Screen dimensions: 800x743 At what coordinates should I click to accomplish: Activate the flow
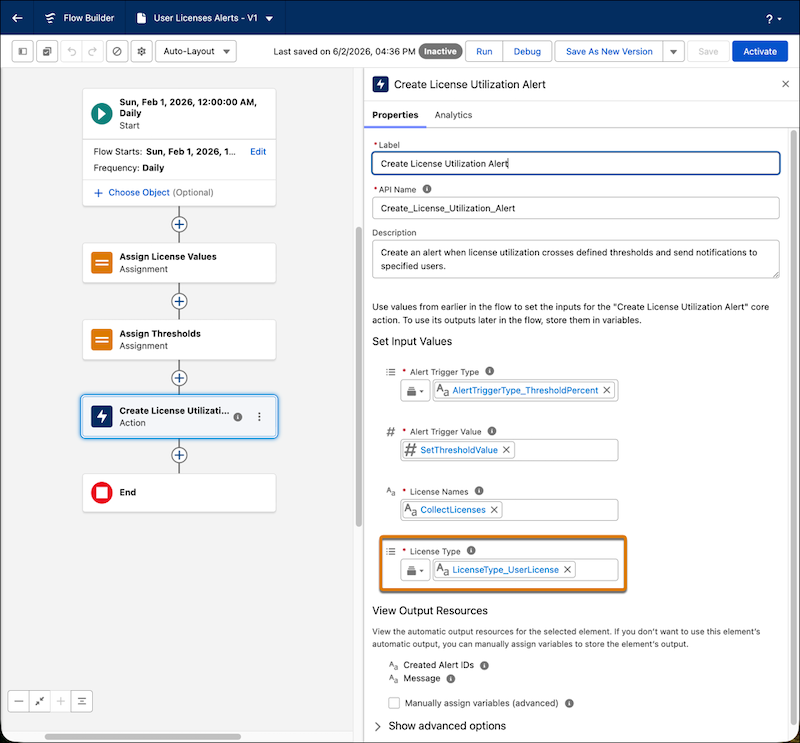point(760,52)
